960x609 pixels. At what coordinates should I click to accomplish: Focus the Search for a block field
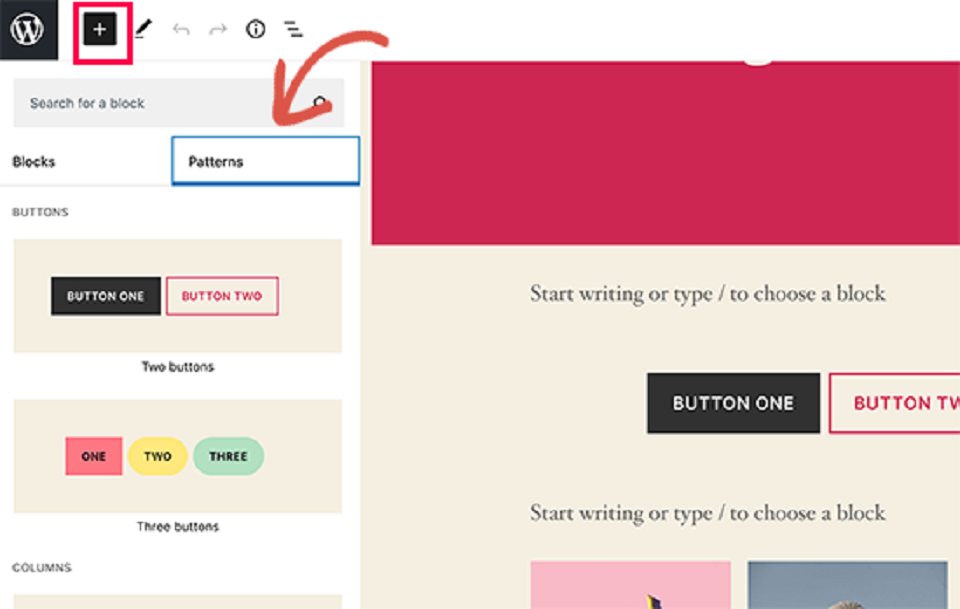(x=179, y=103)
